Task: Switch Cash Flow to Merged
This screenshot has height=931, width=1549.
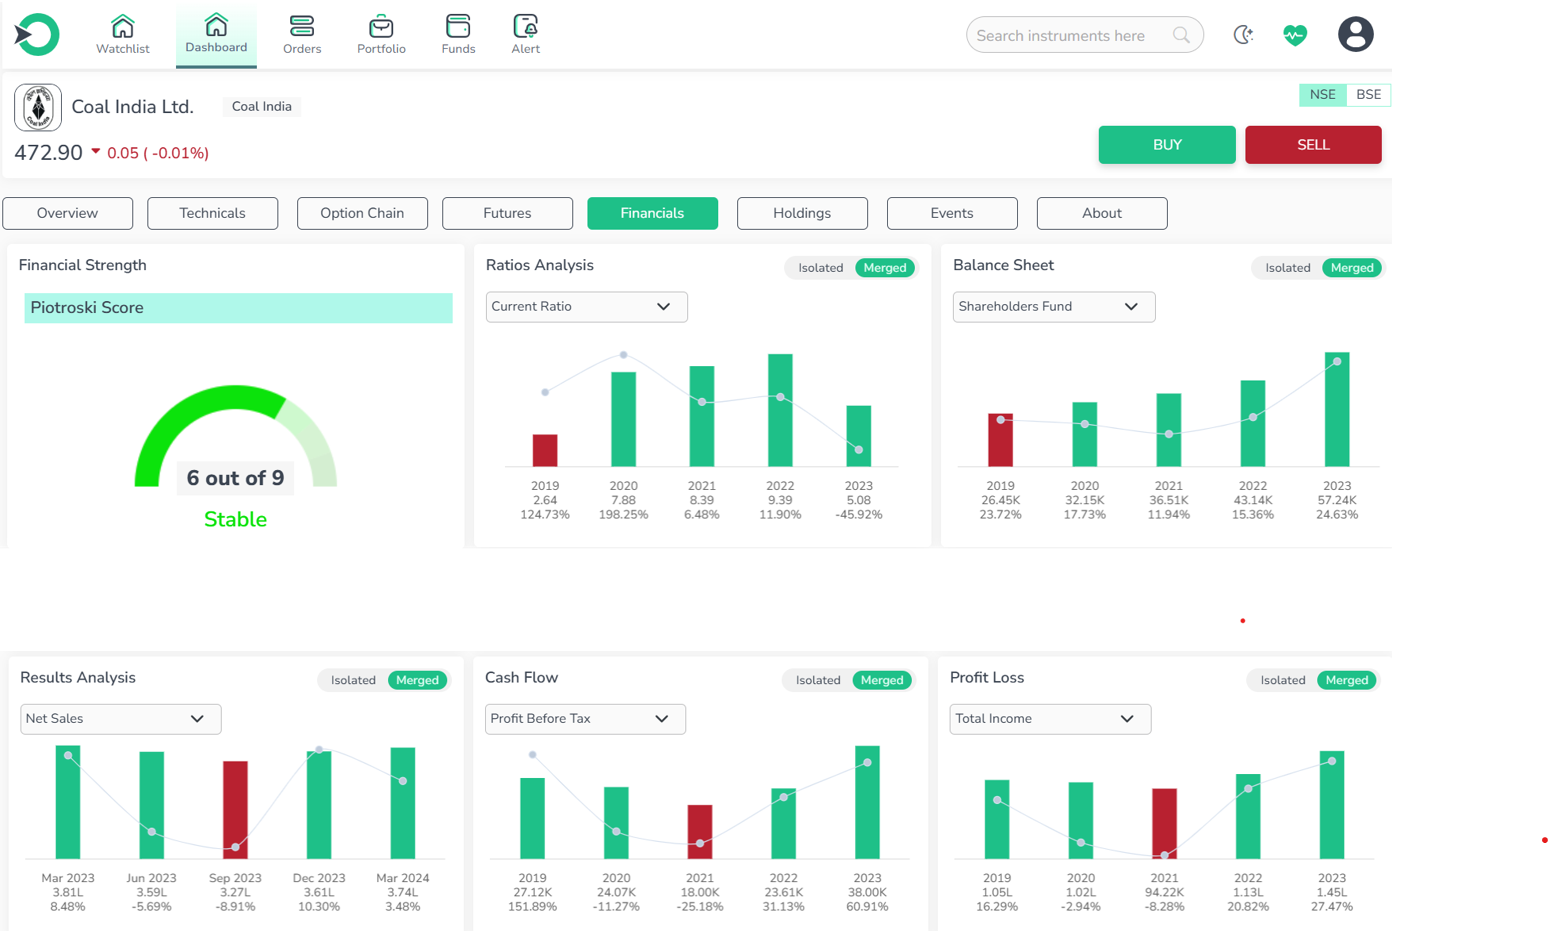Action: 882,680
